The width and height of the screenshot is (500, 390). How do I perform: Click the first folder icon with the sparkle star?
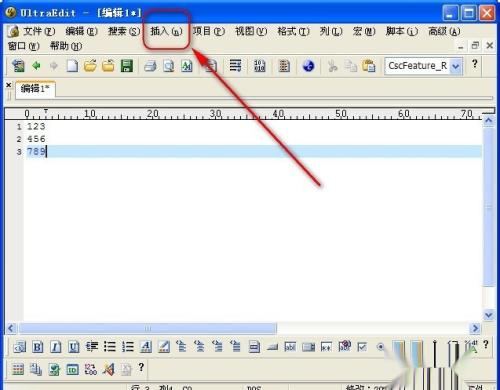(90, 66)
